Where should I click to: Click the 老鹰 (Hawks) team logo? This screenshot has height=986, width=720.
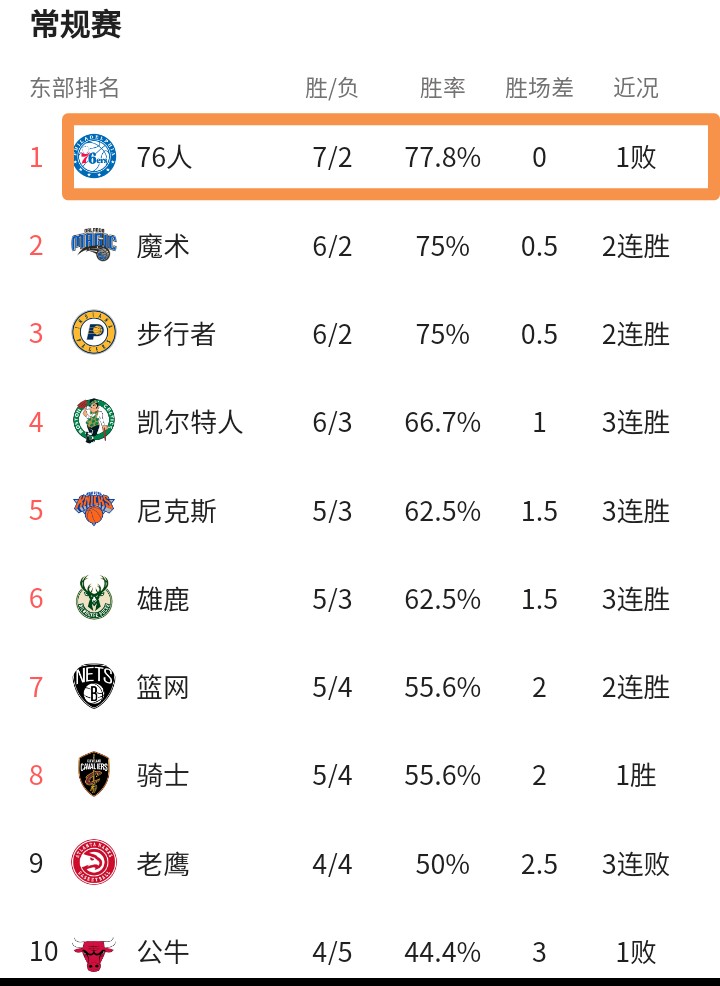tap(94, 863)
